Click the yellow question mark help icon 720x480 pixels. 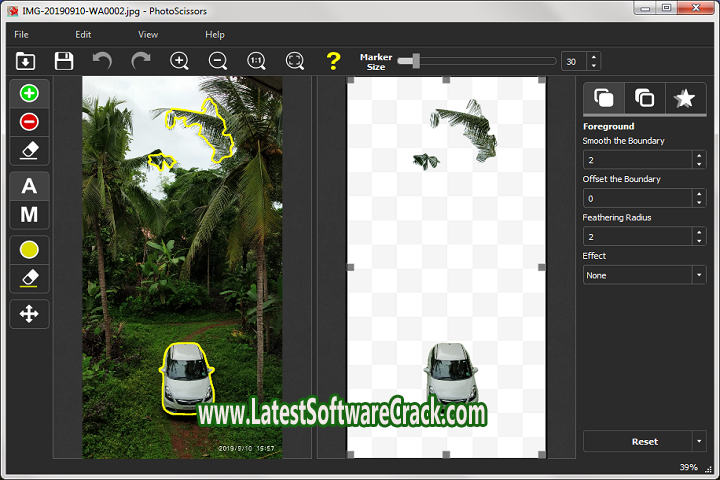point(333,61)
